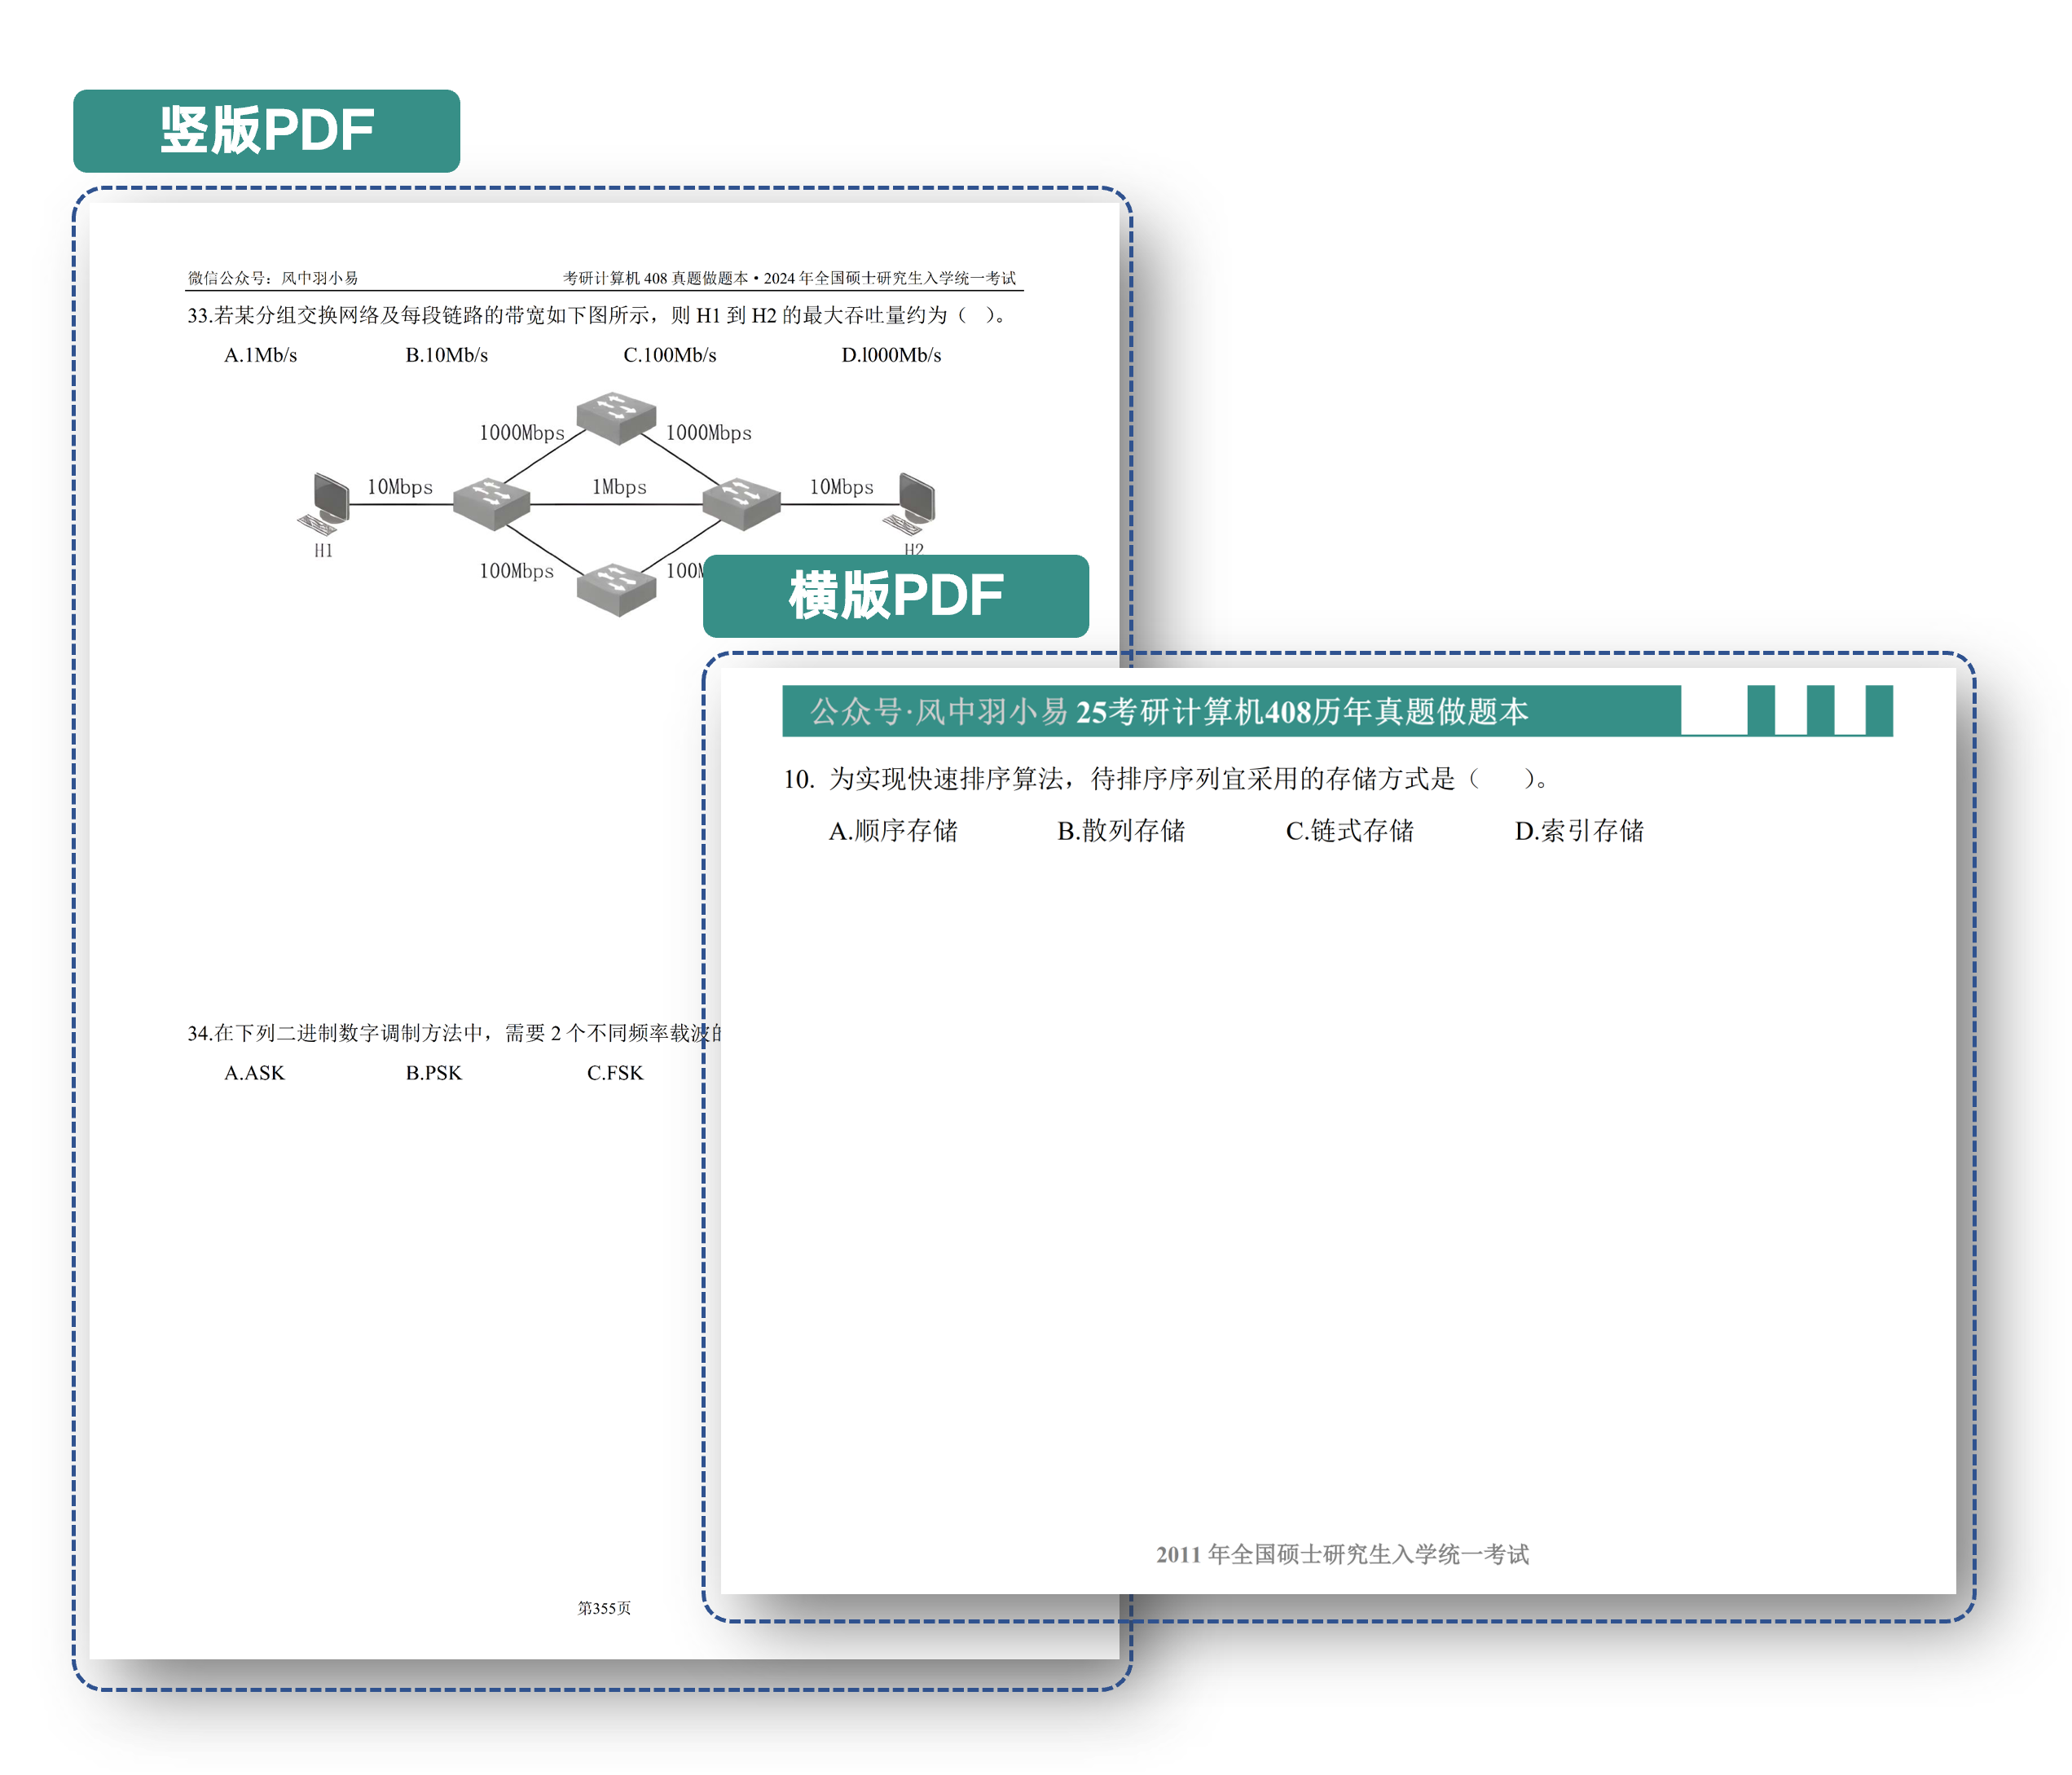Click the rightmost green stripe in header

click(x=1879, y=710)
